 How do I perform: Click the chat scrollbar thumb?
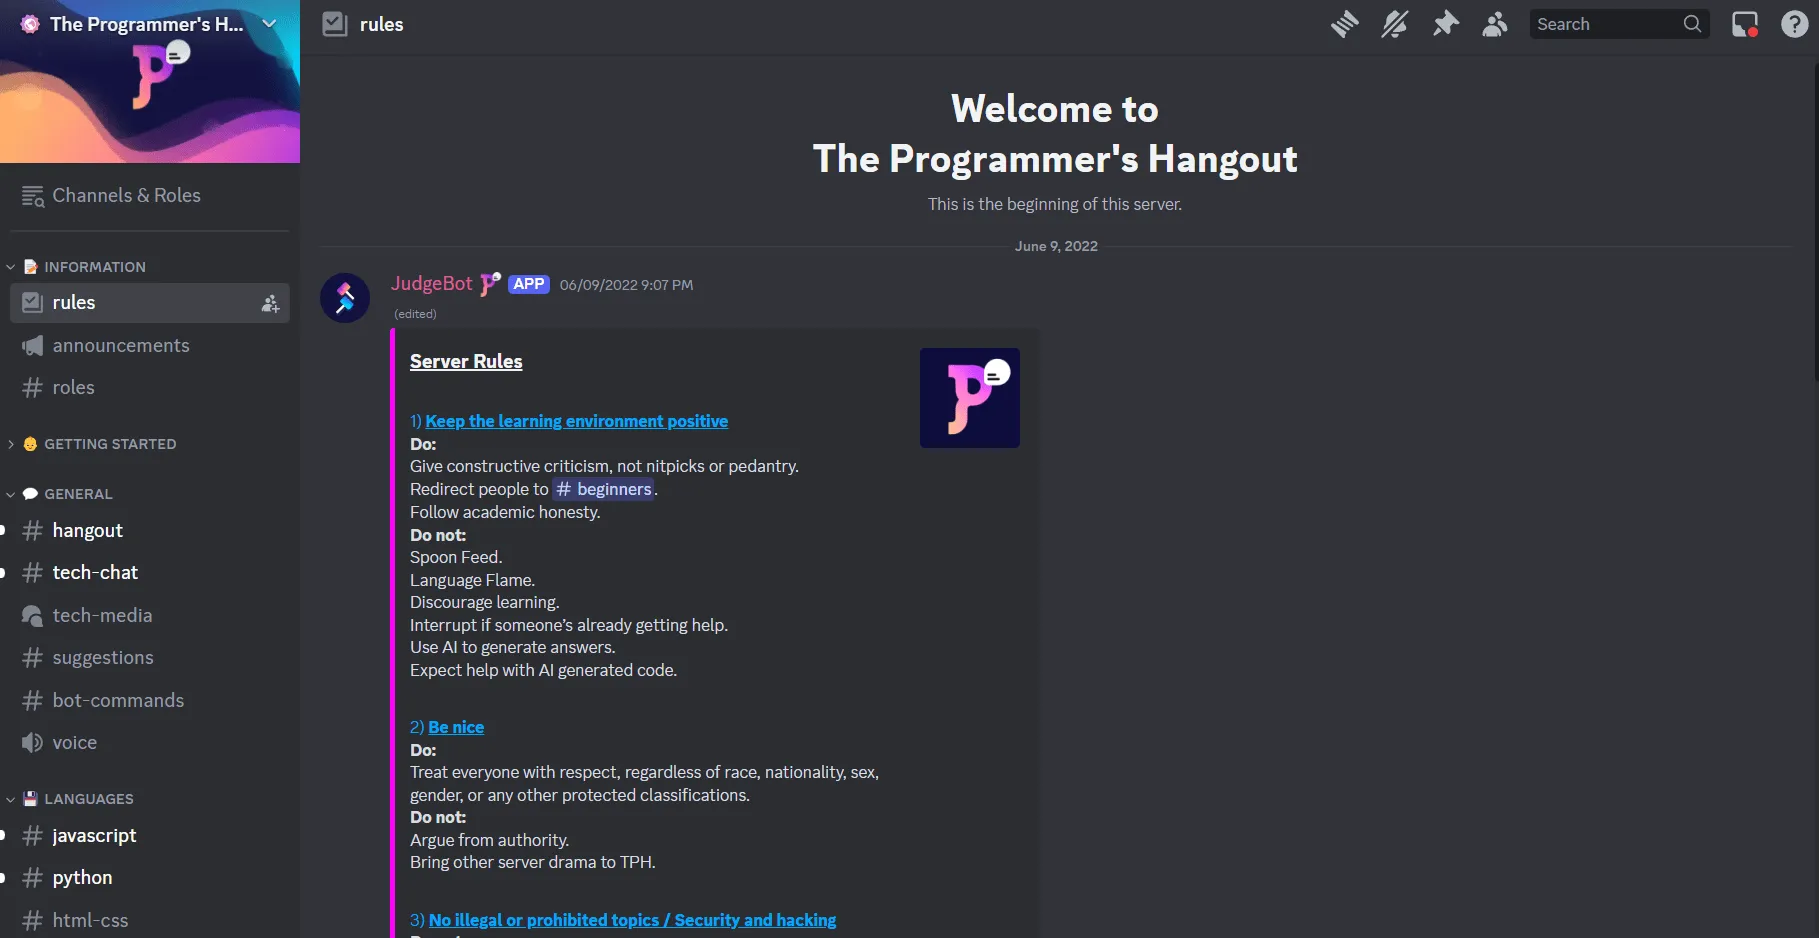1815,220
